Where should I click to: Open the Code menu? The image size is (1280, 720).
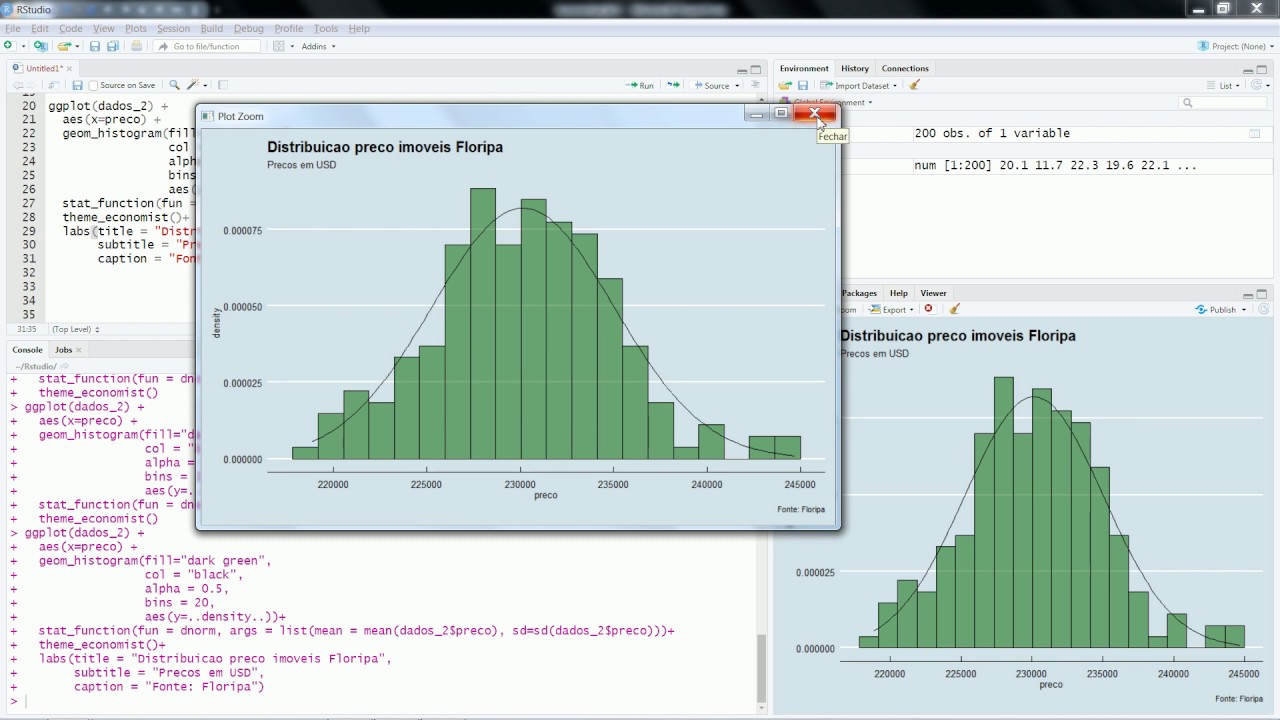[70, 28]
